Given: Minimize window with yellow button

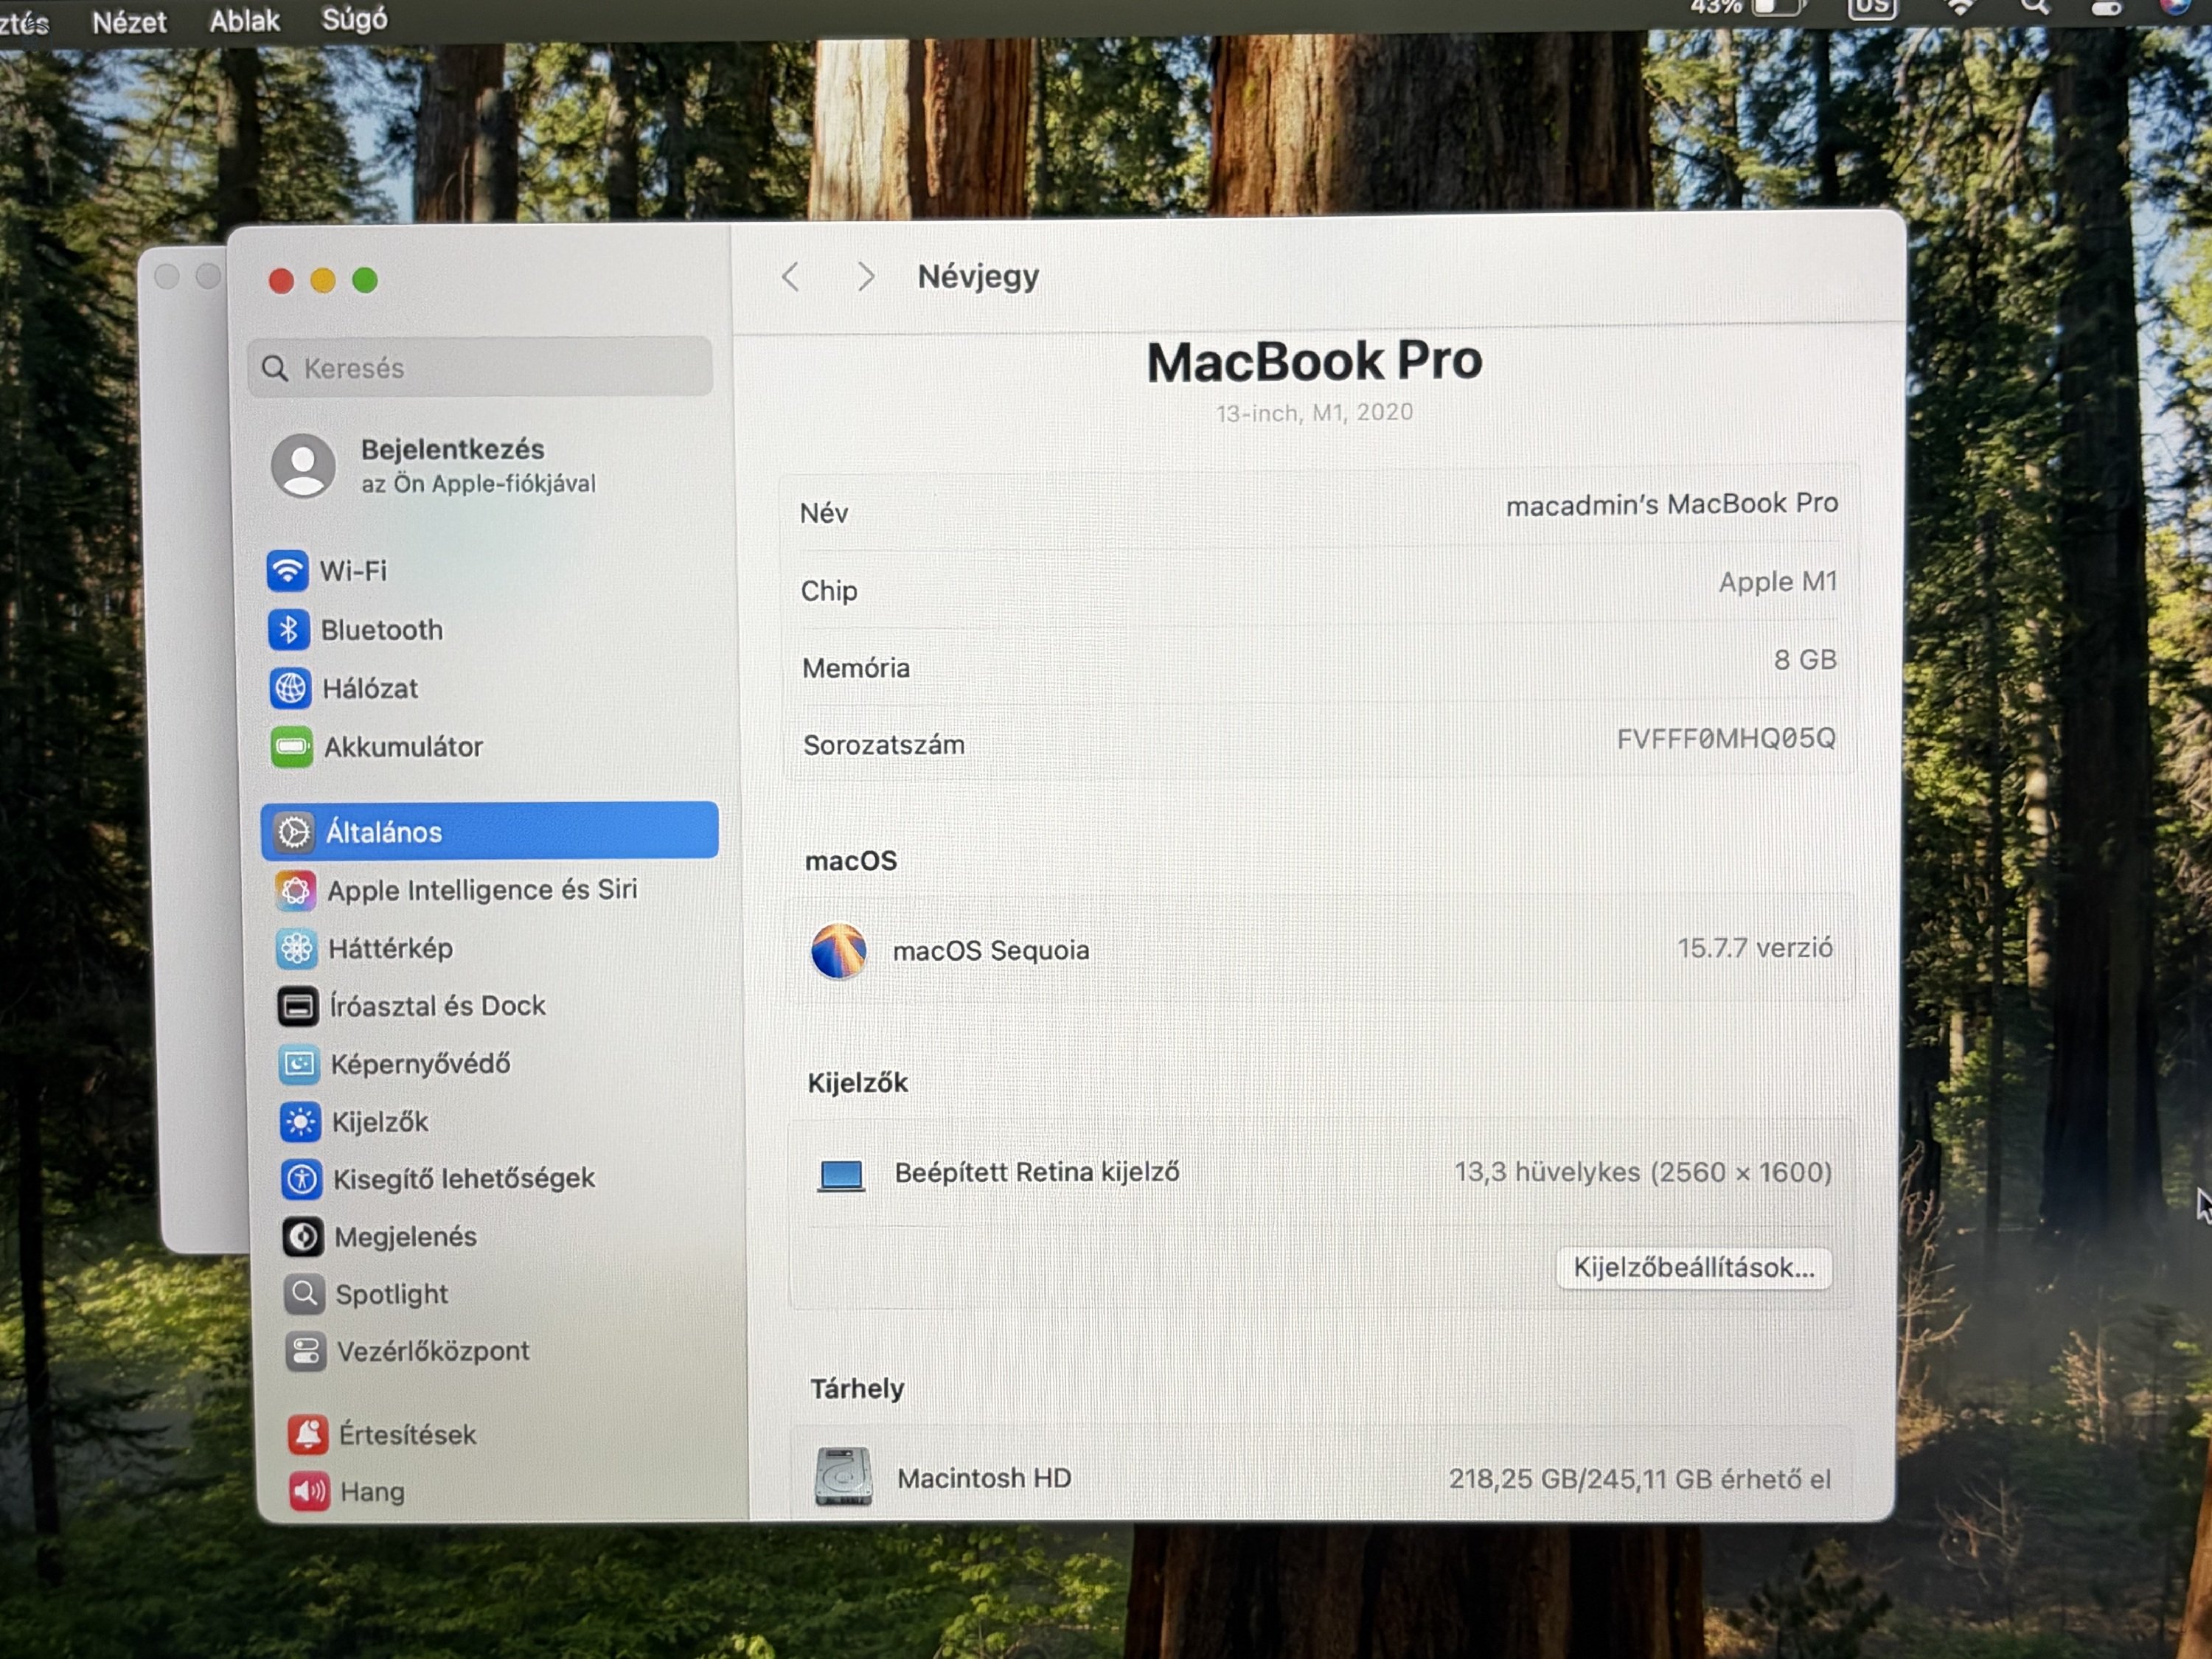Looking at the screenshot, I should click(323, 281).
